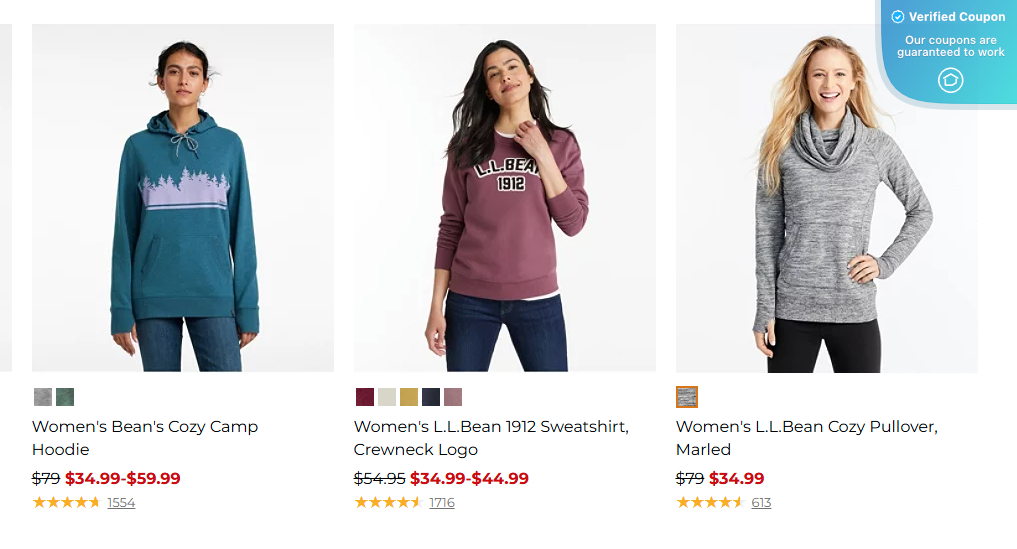View the 1716 reviews for 1912 Sweatshirt
Viewport: 1017px width, 549px height.
click(442, 503)
